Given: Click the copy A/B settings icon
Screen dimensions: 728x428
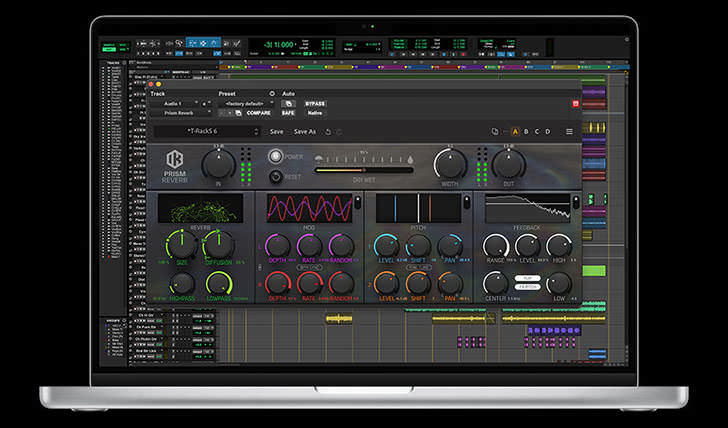Looking at the screenshot, I should [x=494, y=132].
